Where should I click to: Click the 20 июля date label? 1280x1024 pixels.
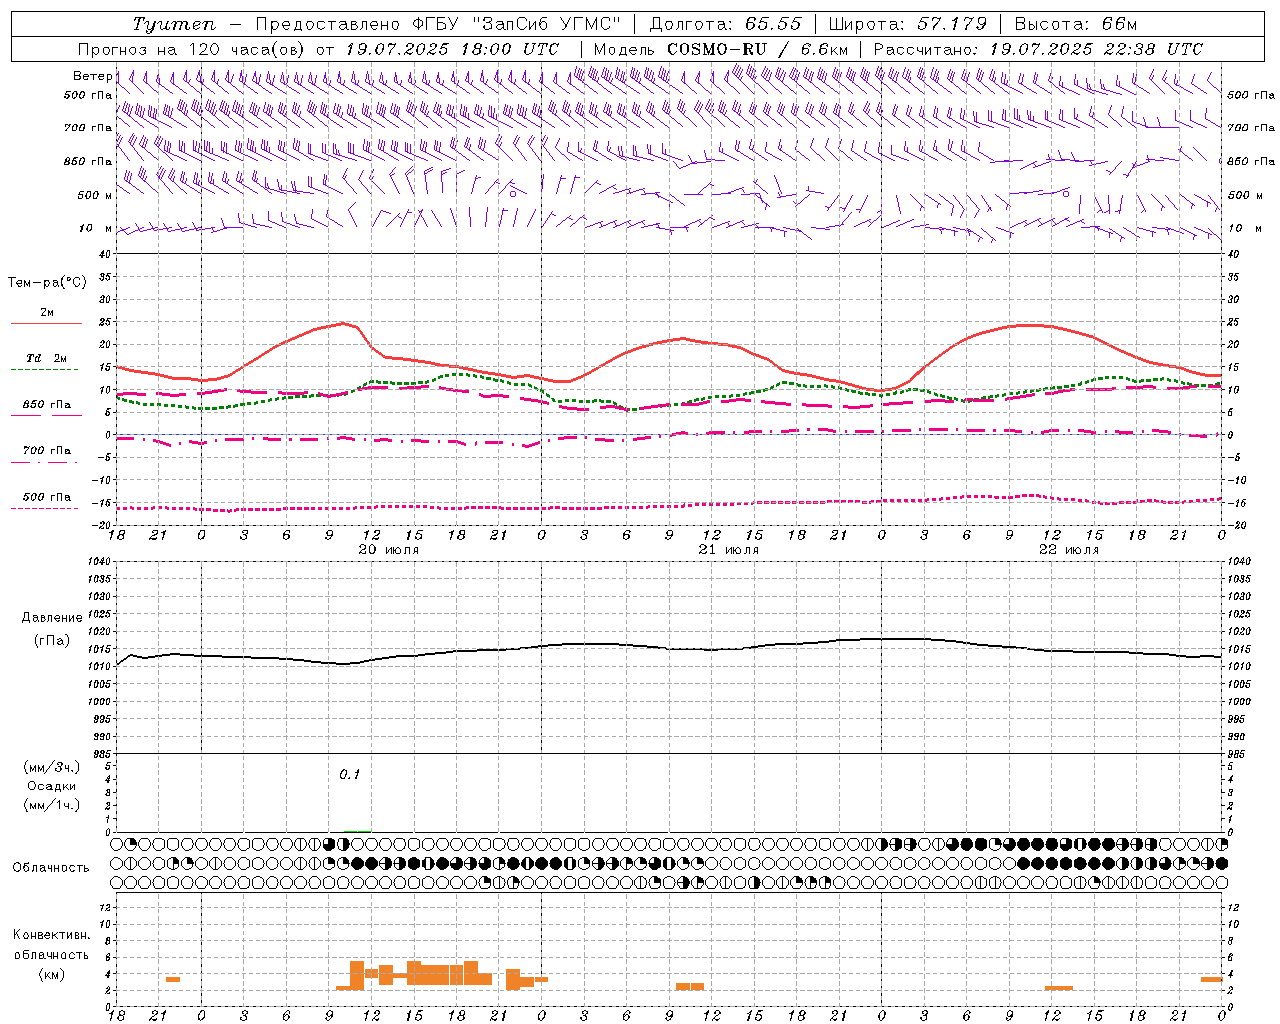388,550
